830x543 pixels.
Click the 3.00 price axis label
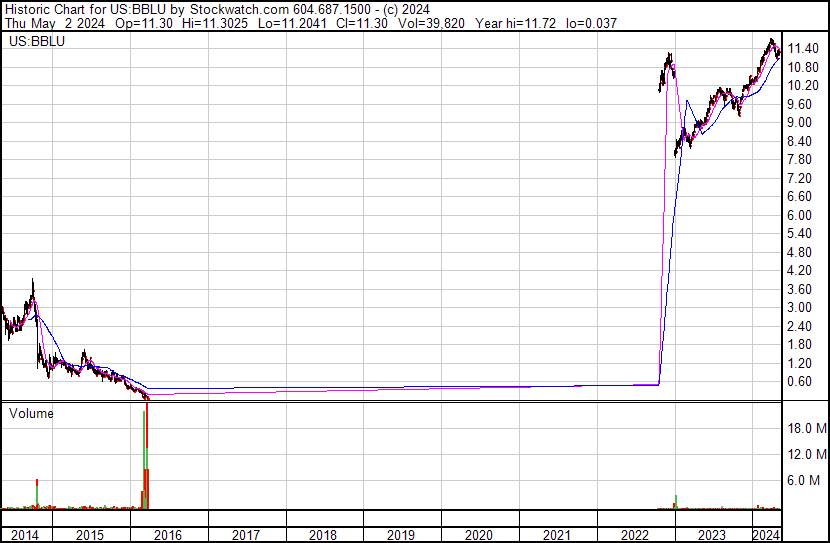coord(799,307)
